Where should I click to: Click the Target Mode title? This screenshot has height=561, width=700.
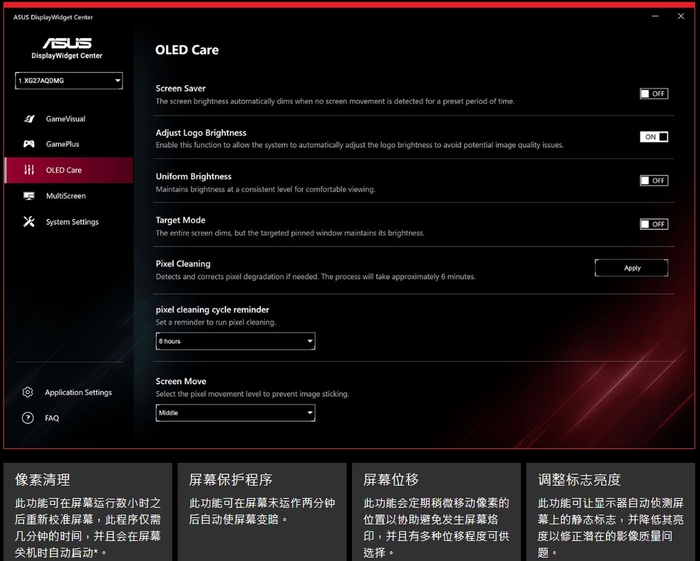coord(180,220)
